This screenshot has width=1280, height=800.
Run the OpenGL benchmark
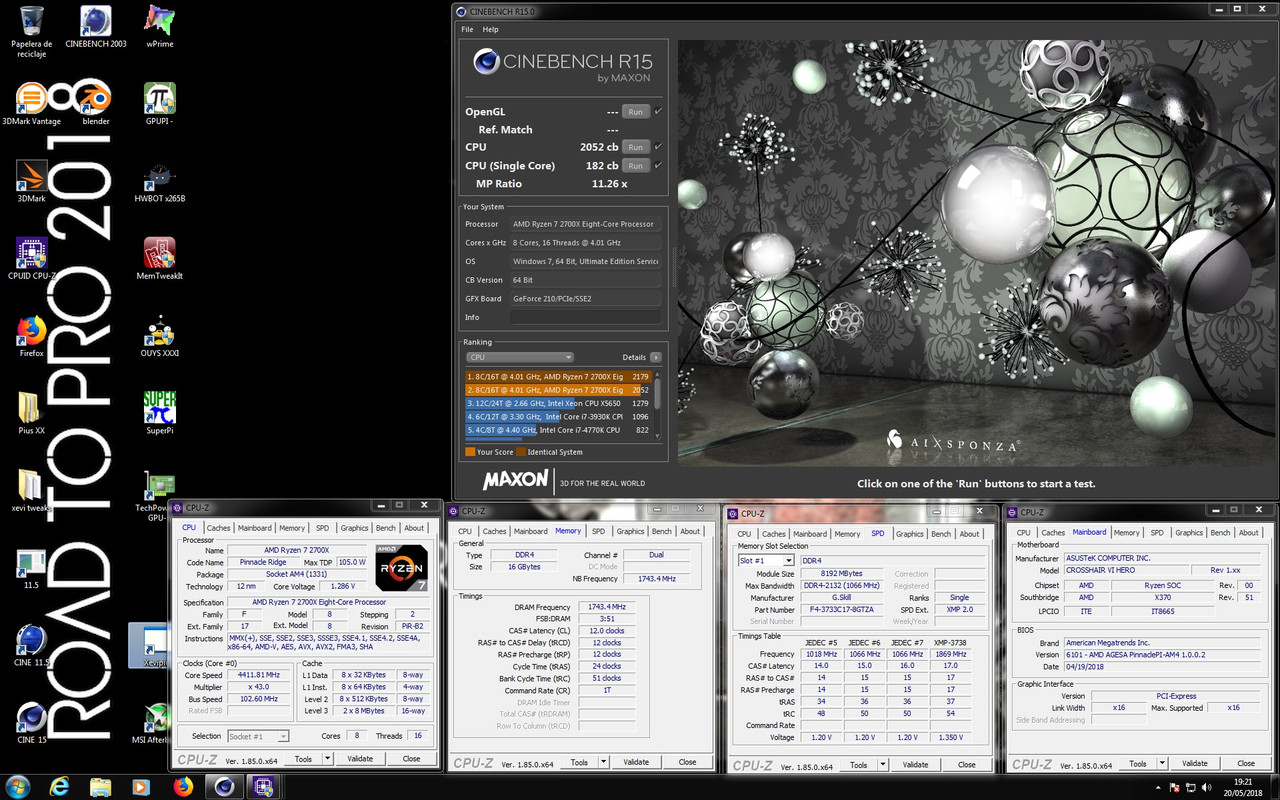click(x=635, y=112)
